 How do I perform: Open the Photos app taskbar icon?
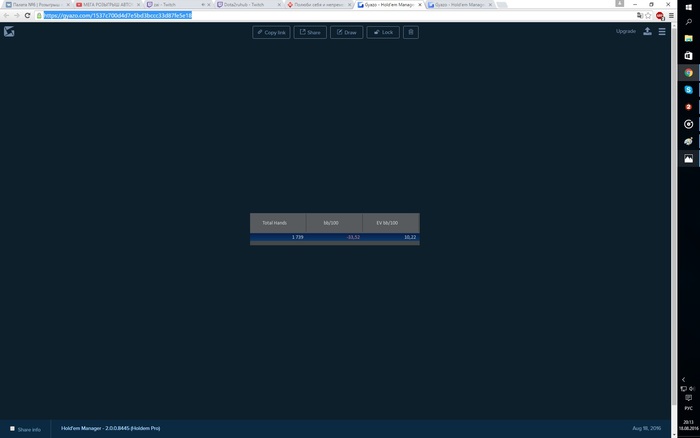[x=688, y=159]
